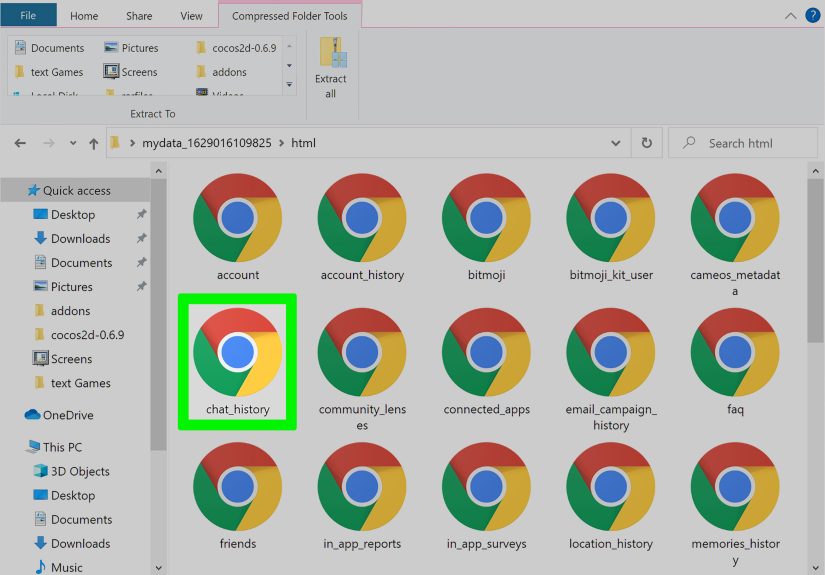Viewport: 825px width, 575px height.
Task: Select the email_campaign_history file icon
Action: pos(611,352)
